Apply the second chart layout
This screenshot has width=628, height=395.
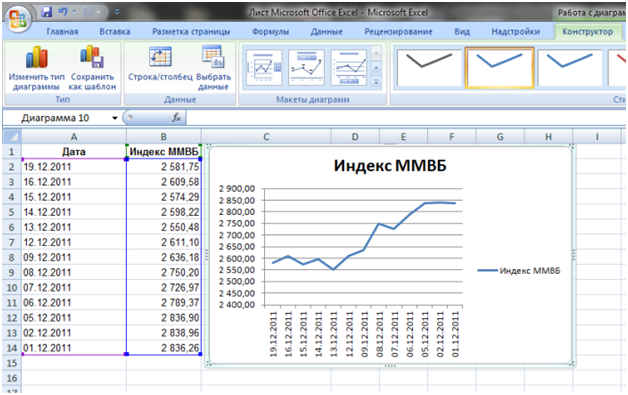(306, 67)
